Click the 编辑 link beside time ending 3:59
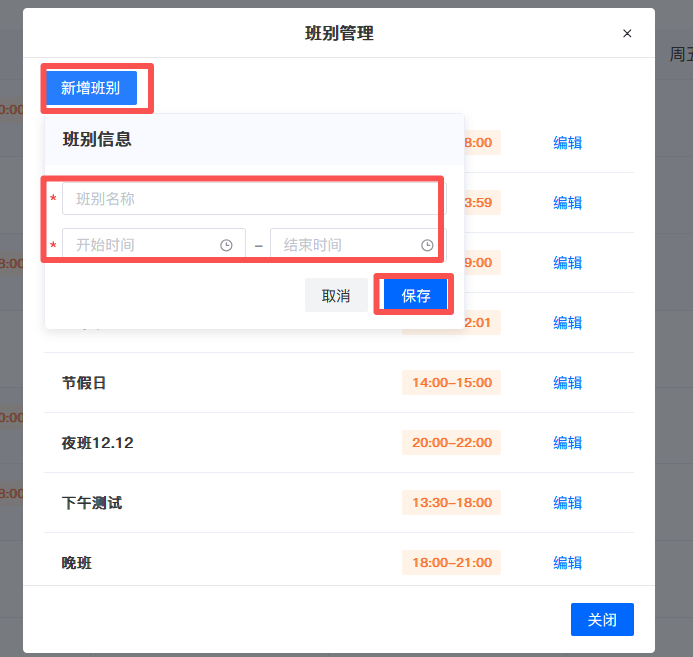 point(567,203)
